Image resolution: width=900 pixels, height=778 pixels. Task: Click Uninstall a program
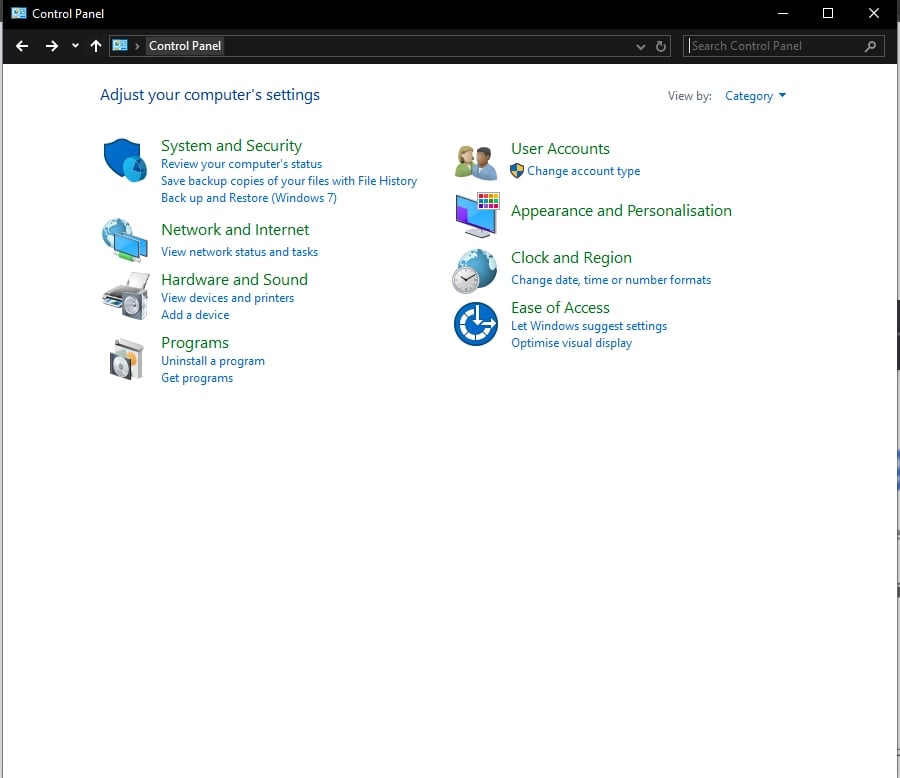(213, 361)
